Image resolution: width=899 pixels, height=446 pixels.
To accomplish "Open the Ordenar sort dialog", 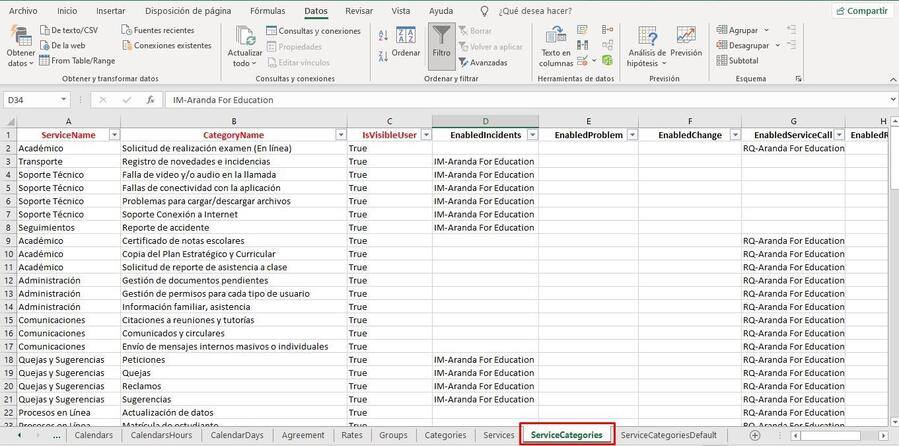I will (x=406, y=45).
